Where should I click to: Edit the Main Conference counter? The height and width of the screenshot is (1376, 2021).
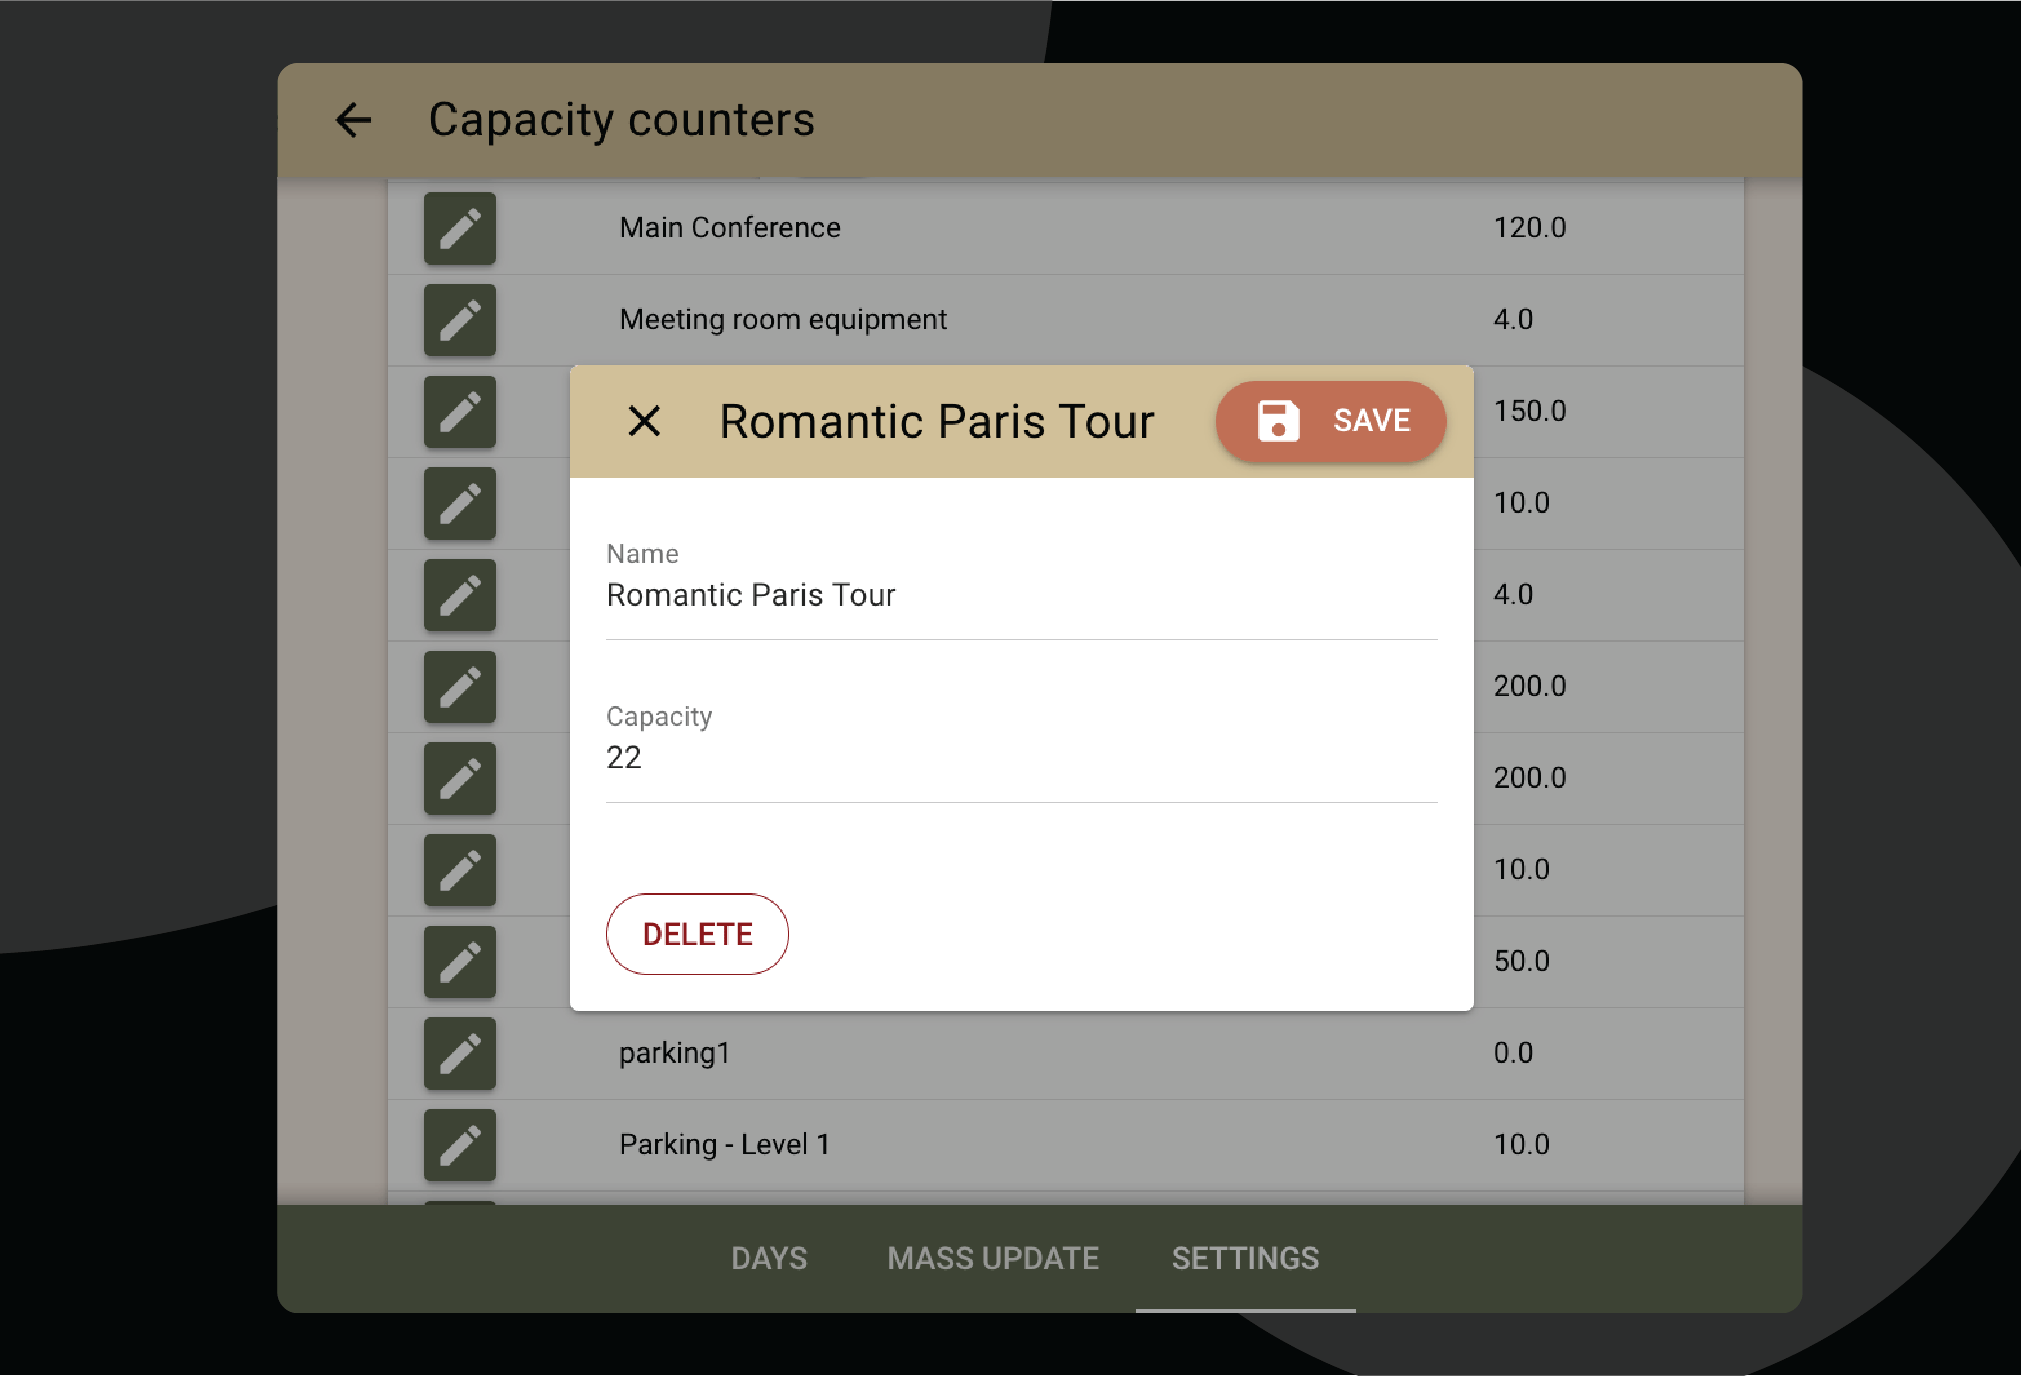[x=460, y=229]
